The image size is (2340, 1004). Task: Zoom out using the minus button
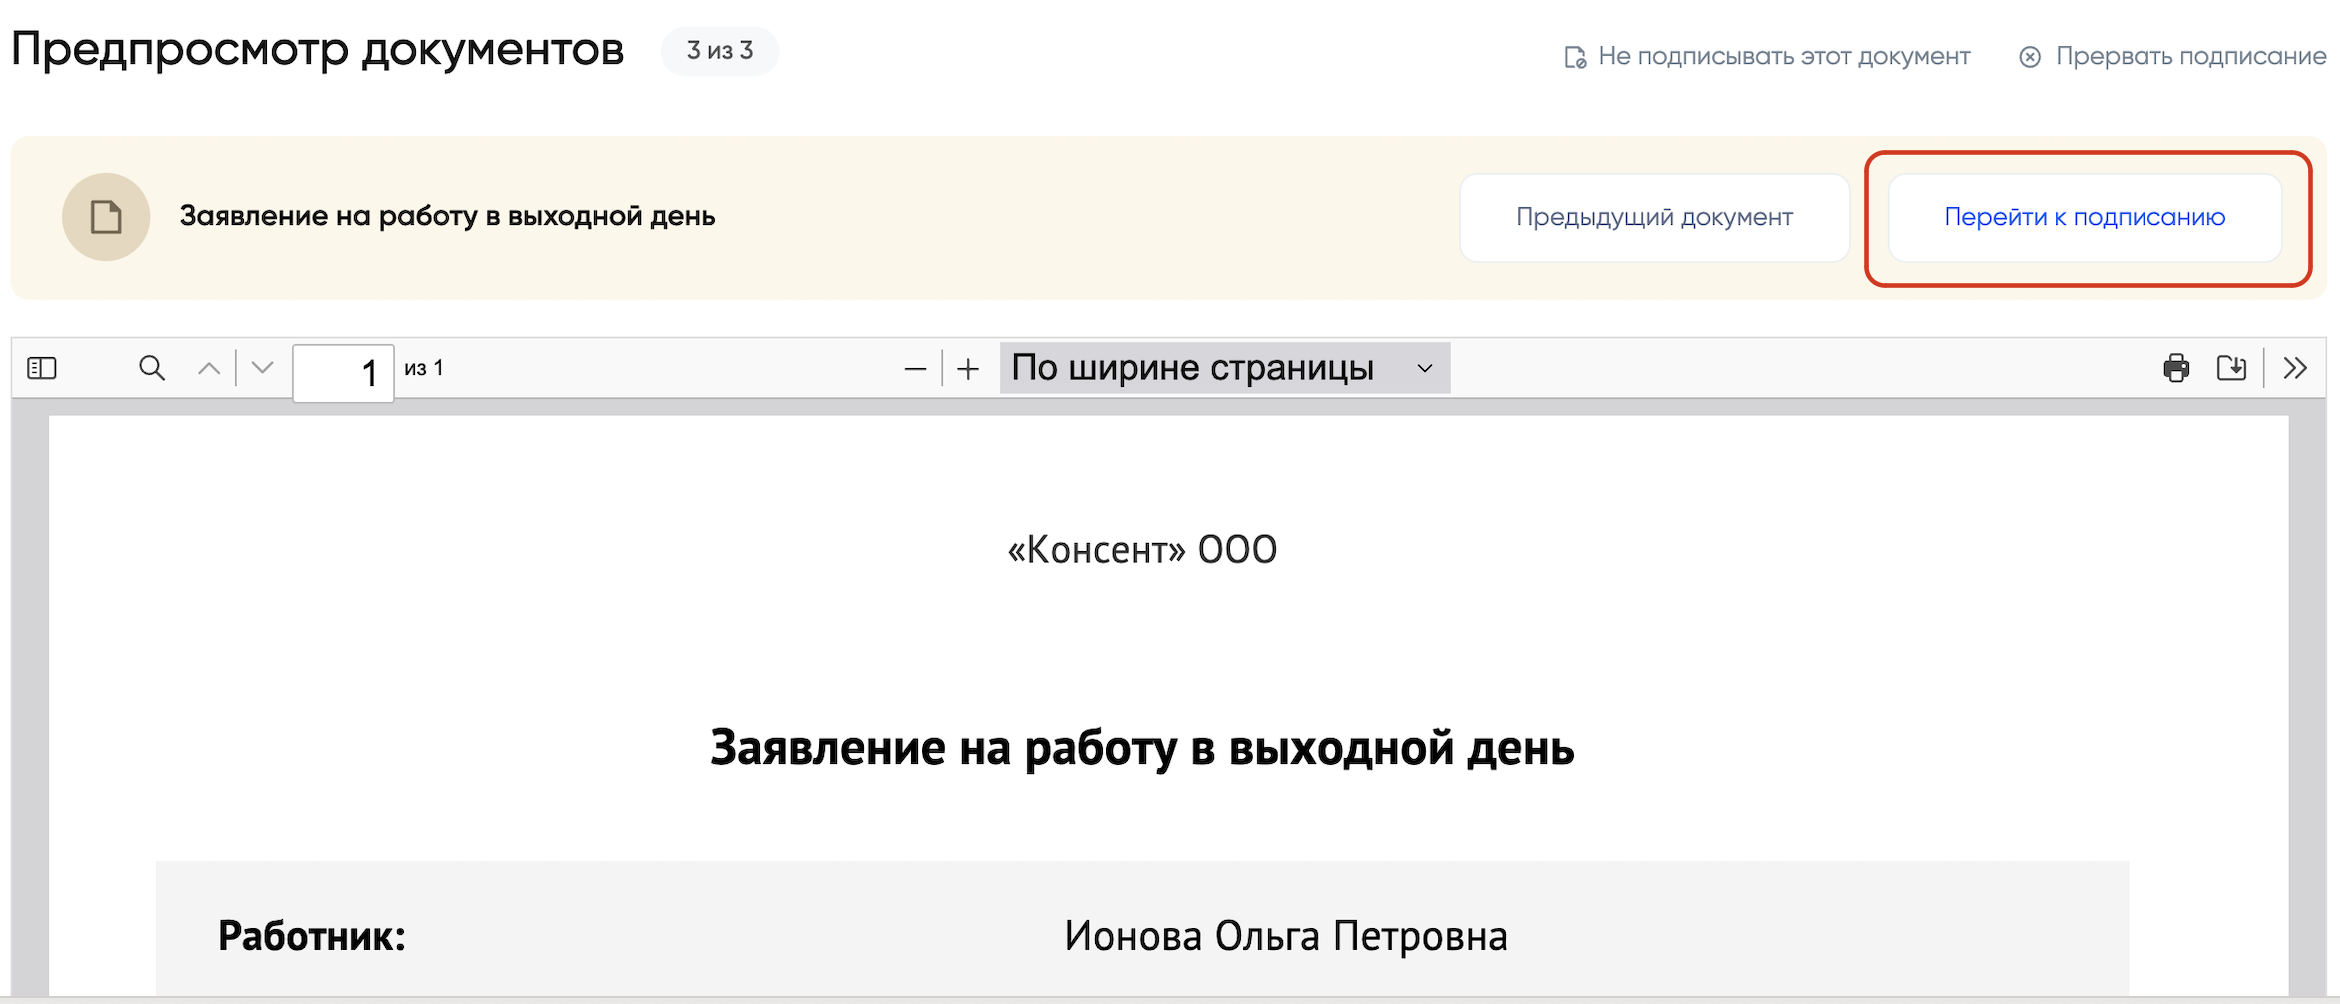915,369
